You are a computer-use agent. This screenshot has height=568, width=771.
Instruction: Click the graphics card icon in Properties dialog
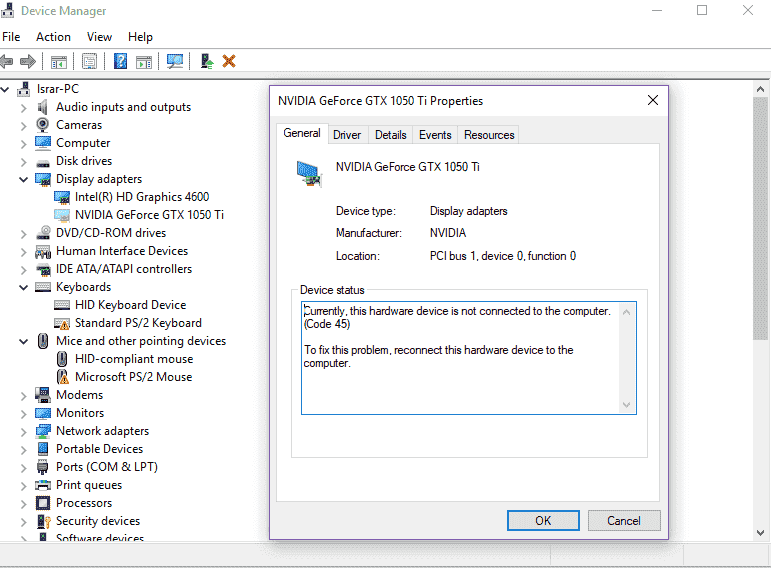tap(309, 174)
